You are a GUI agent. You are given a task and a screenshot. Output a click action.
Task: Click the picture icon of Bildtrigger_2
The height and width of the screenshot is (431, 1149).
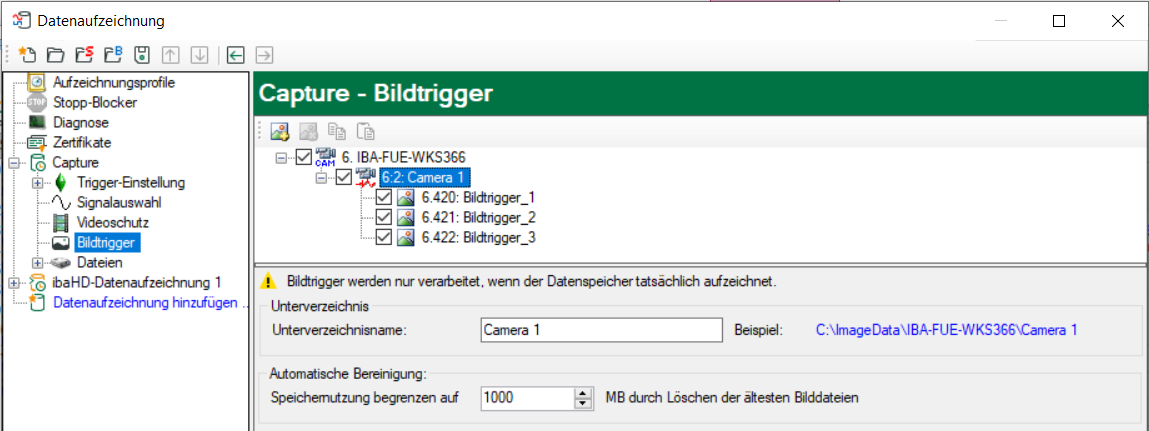coord(406,218)
